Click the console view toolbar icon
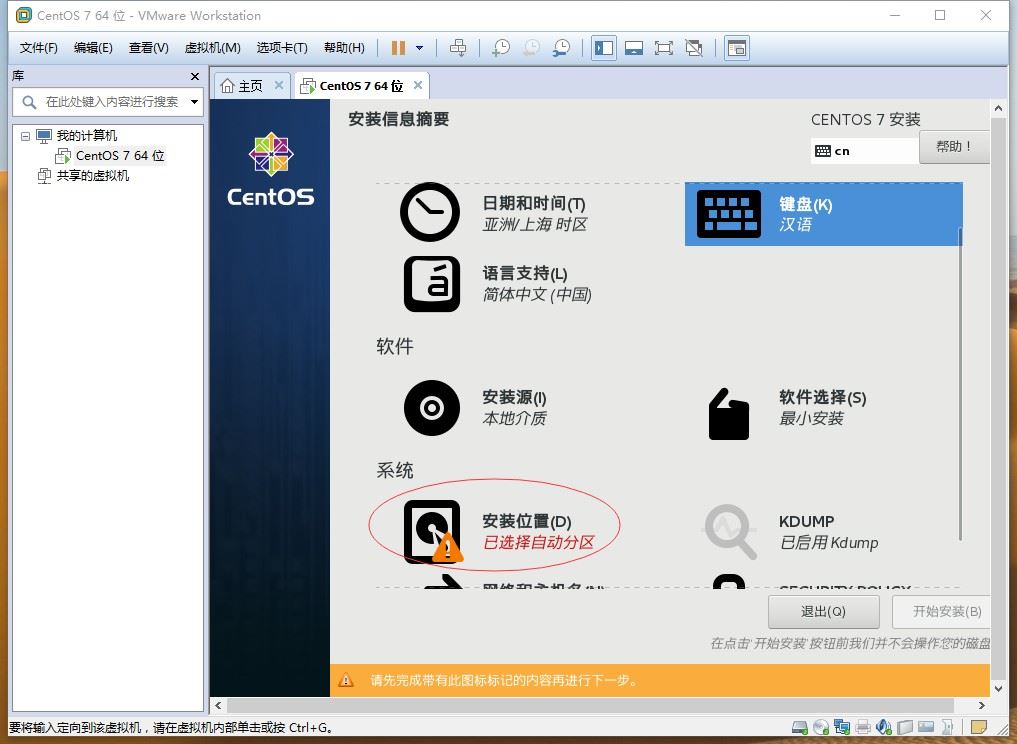Screen dimensions: 1017x744 click(x=634, y=48)
